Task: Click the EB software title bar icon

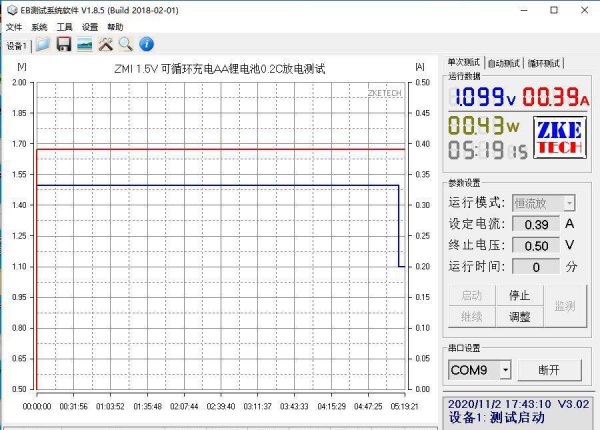Action: point(11,9)
